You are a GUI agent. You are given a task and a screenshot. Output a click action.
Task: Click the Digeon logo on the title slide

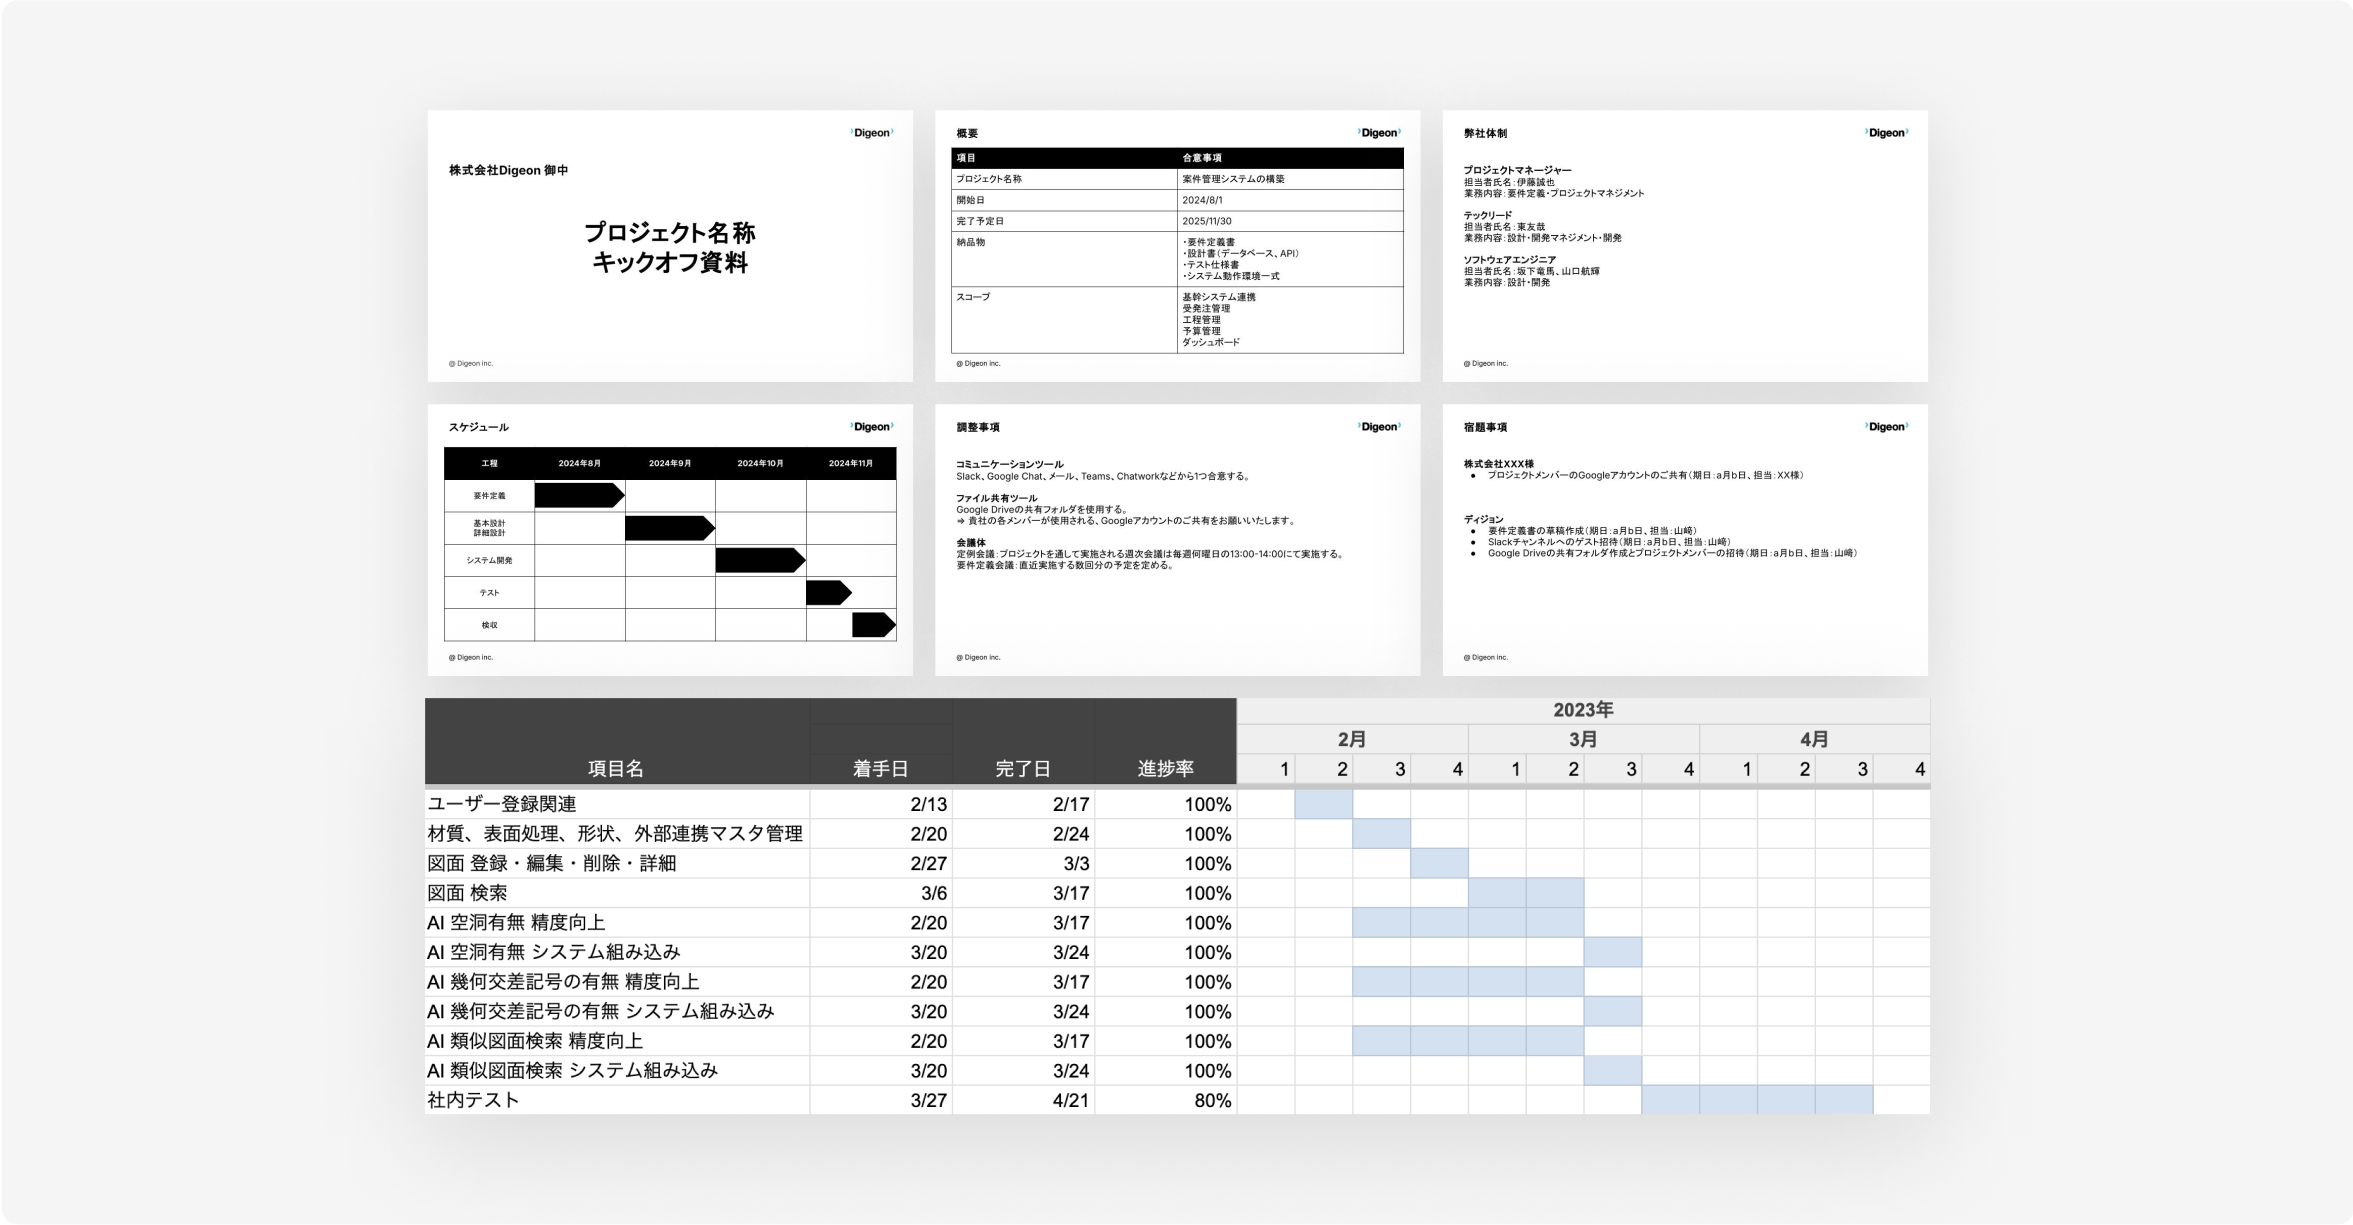(871, 133)
